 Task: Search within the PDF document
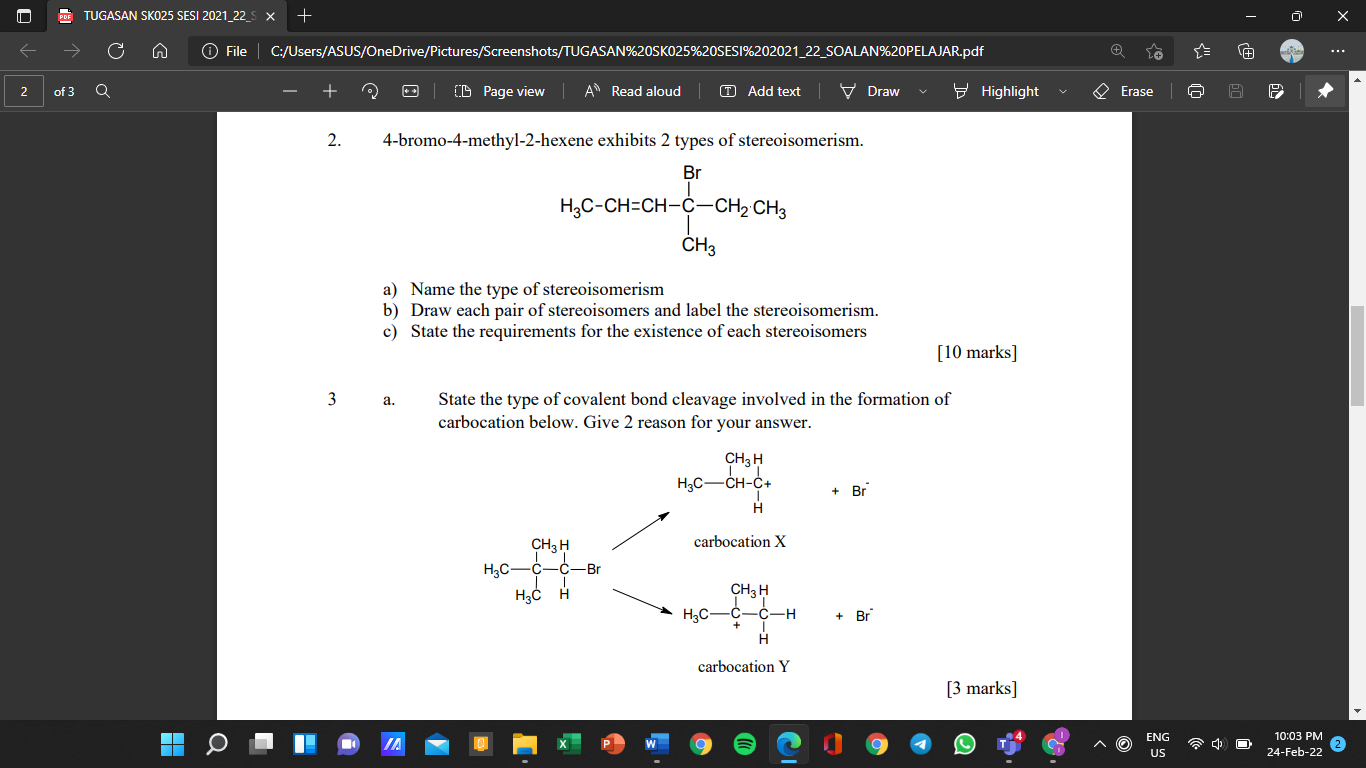(102, 91)
